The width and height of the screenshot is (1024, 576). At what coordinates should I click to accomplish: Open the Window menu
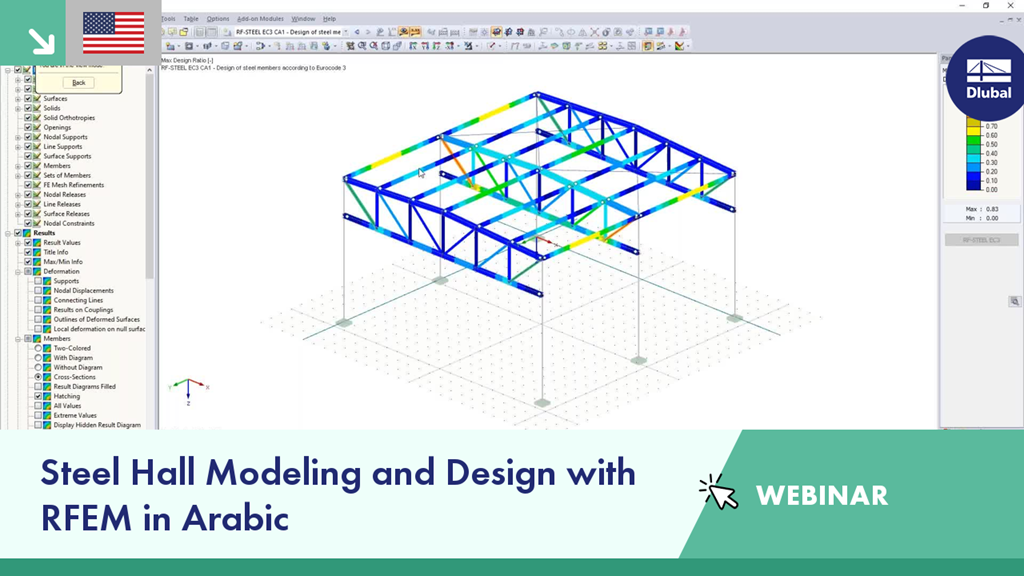click(x=303, y=19)
